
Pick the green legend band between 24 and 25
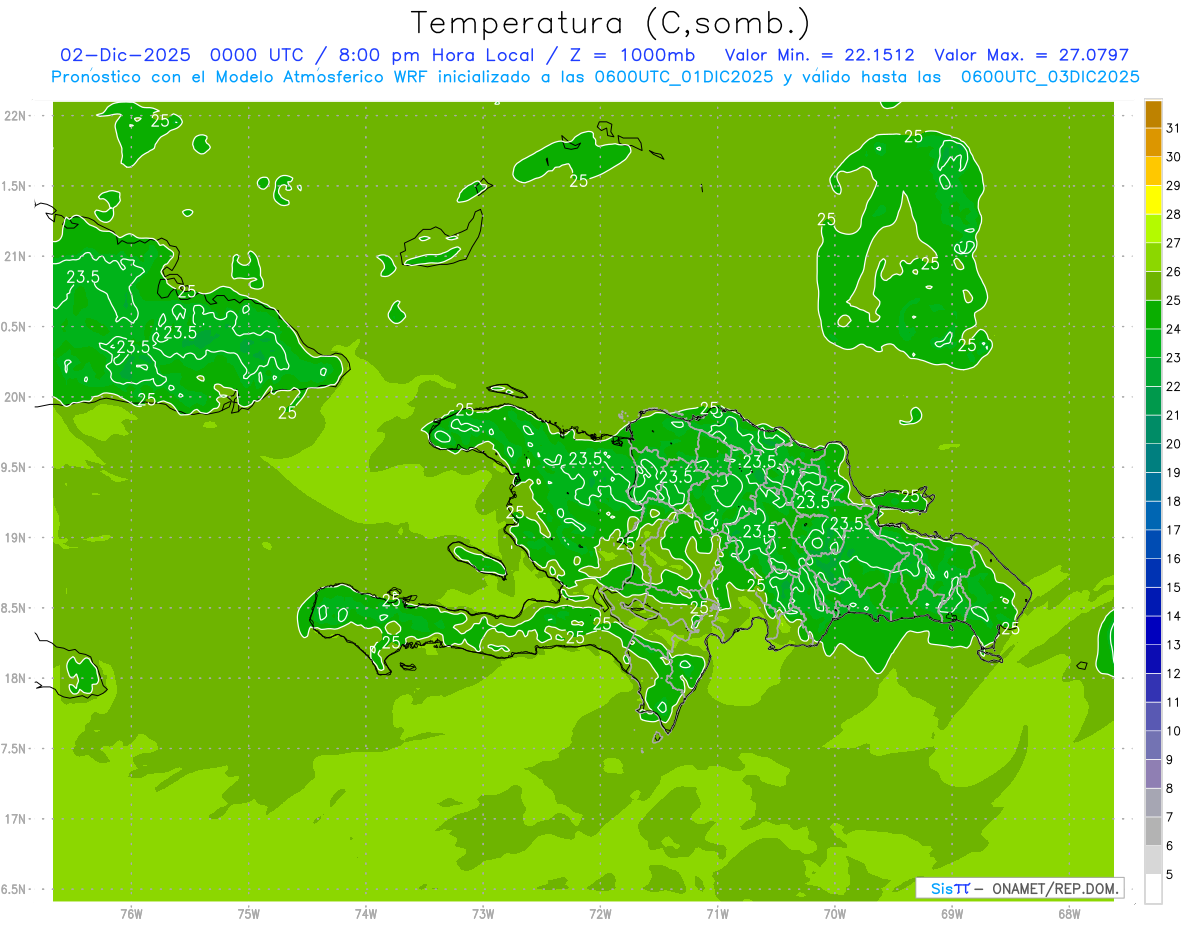click(1153, 315)
